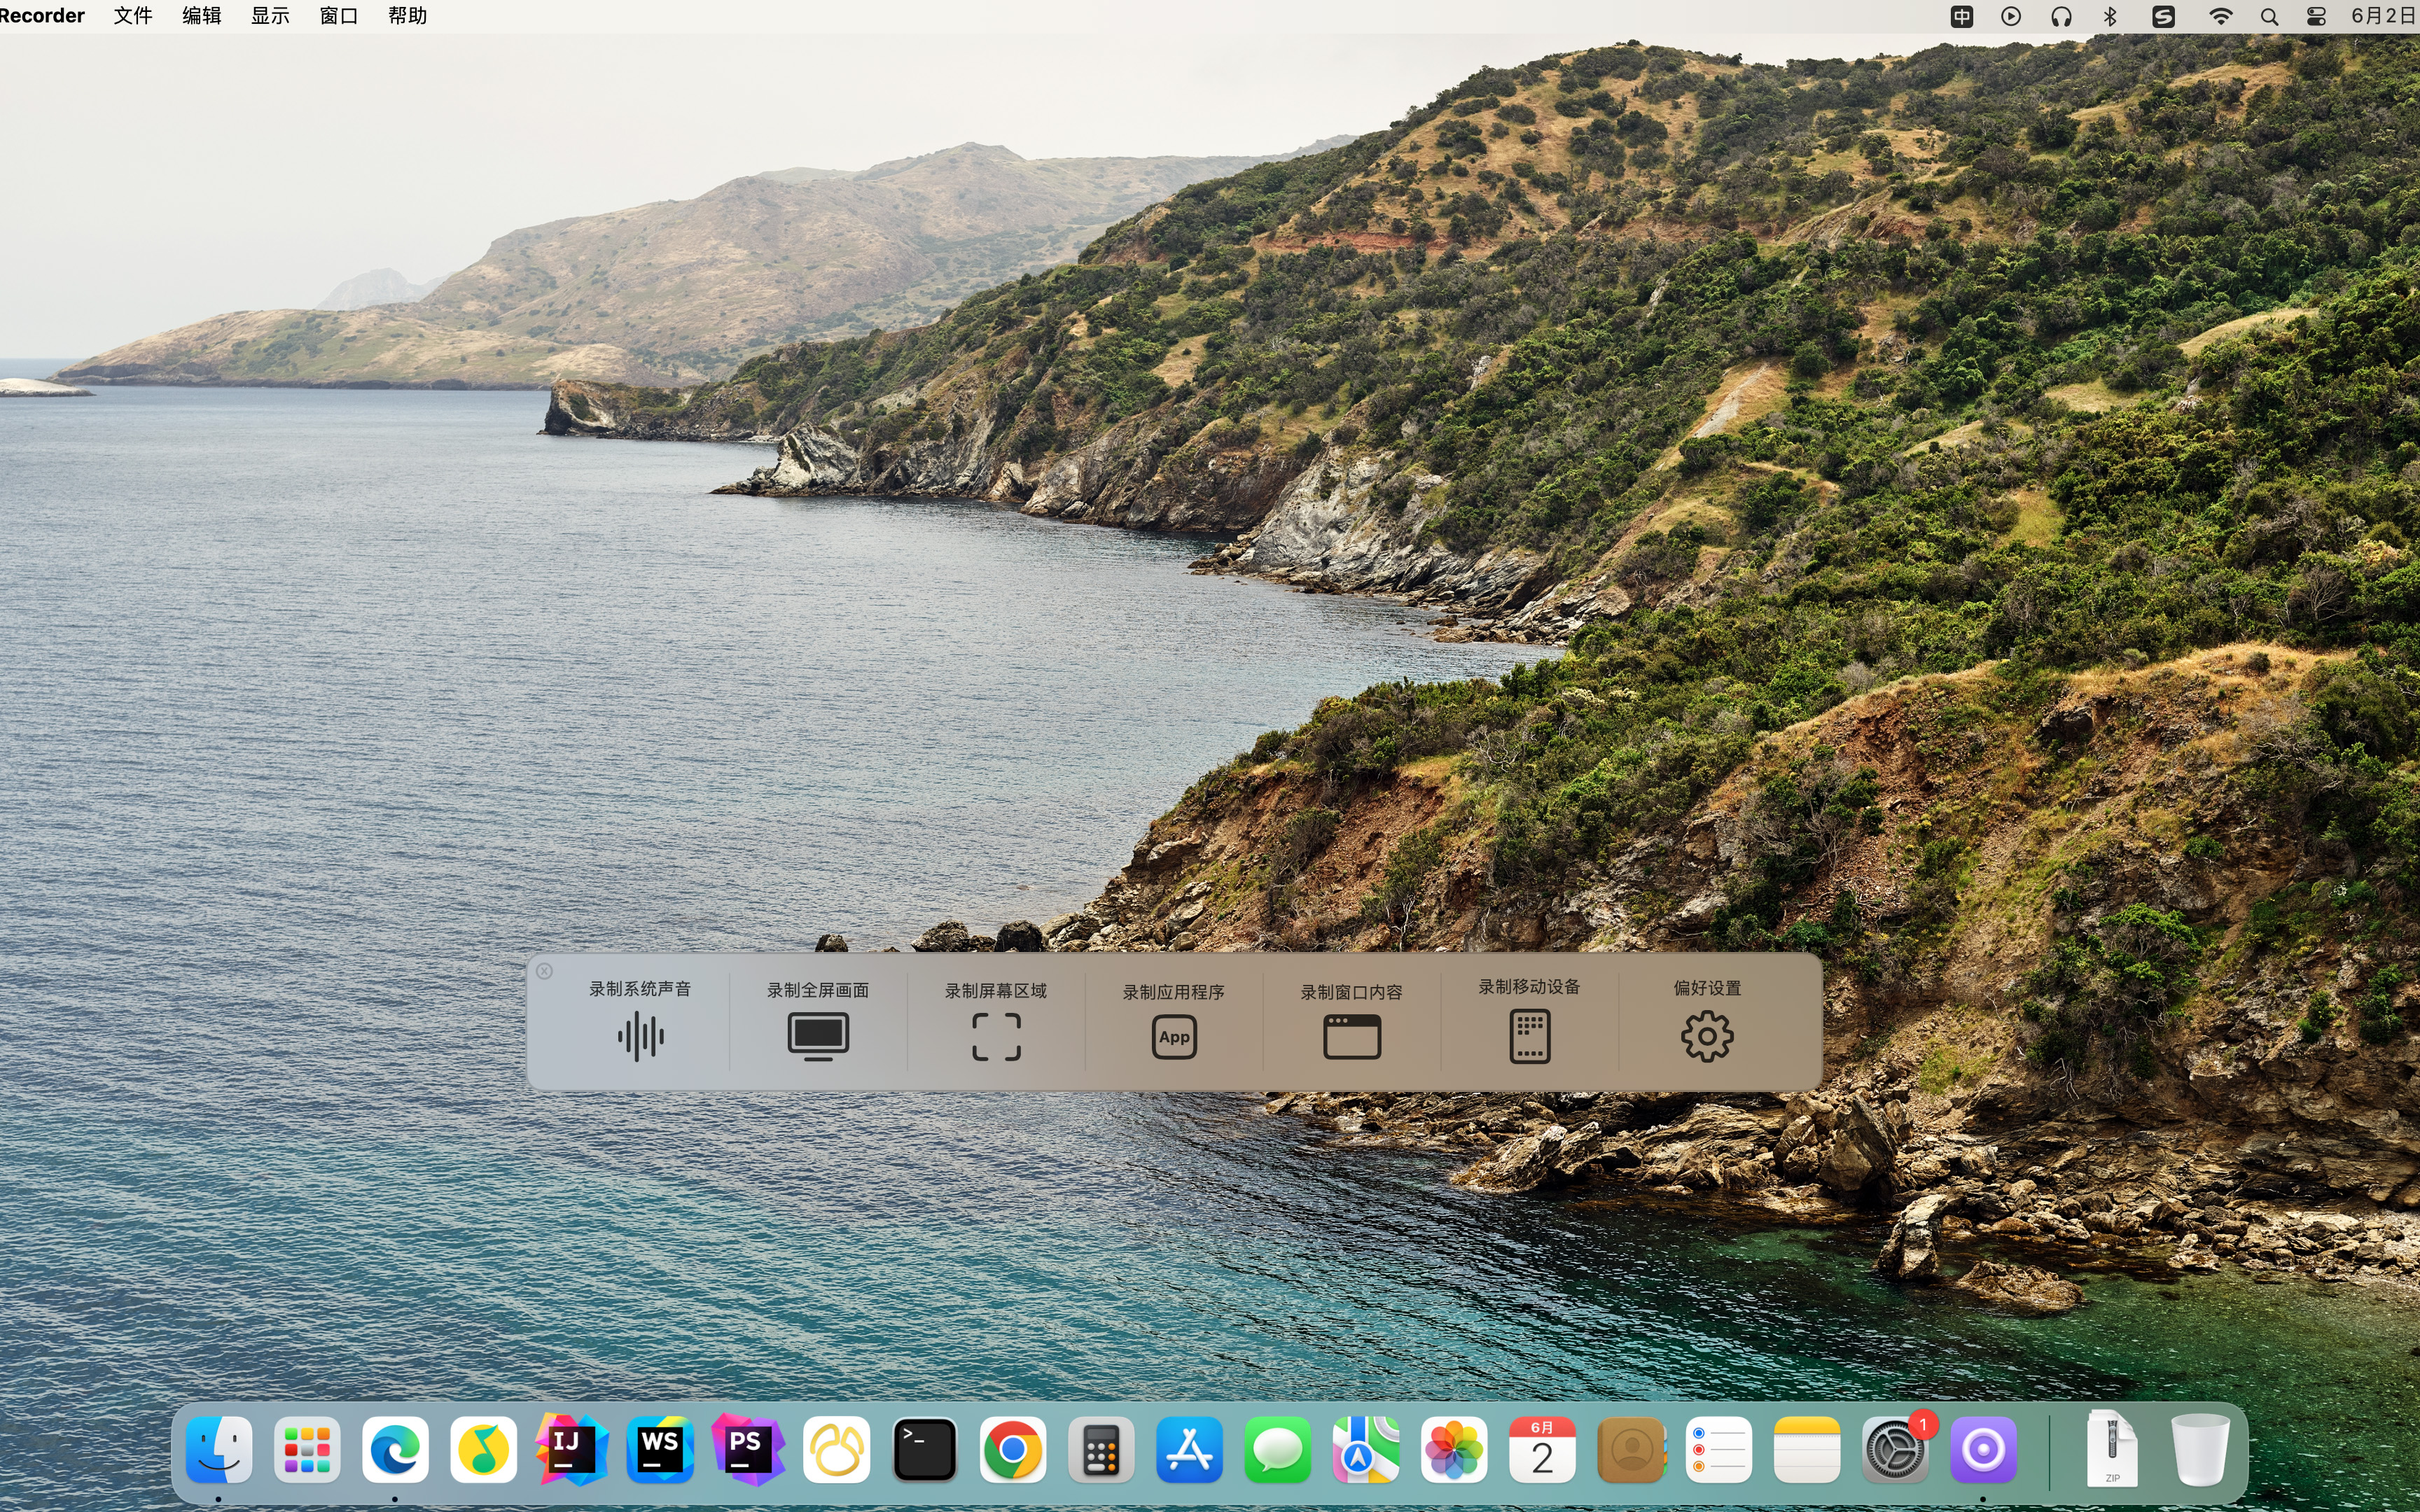Launch IntelliJ IDEA from the Dock
Screen dimensions: 2420x1512
(572, 1449)
